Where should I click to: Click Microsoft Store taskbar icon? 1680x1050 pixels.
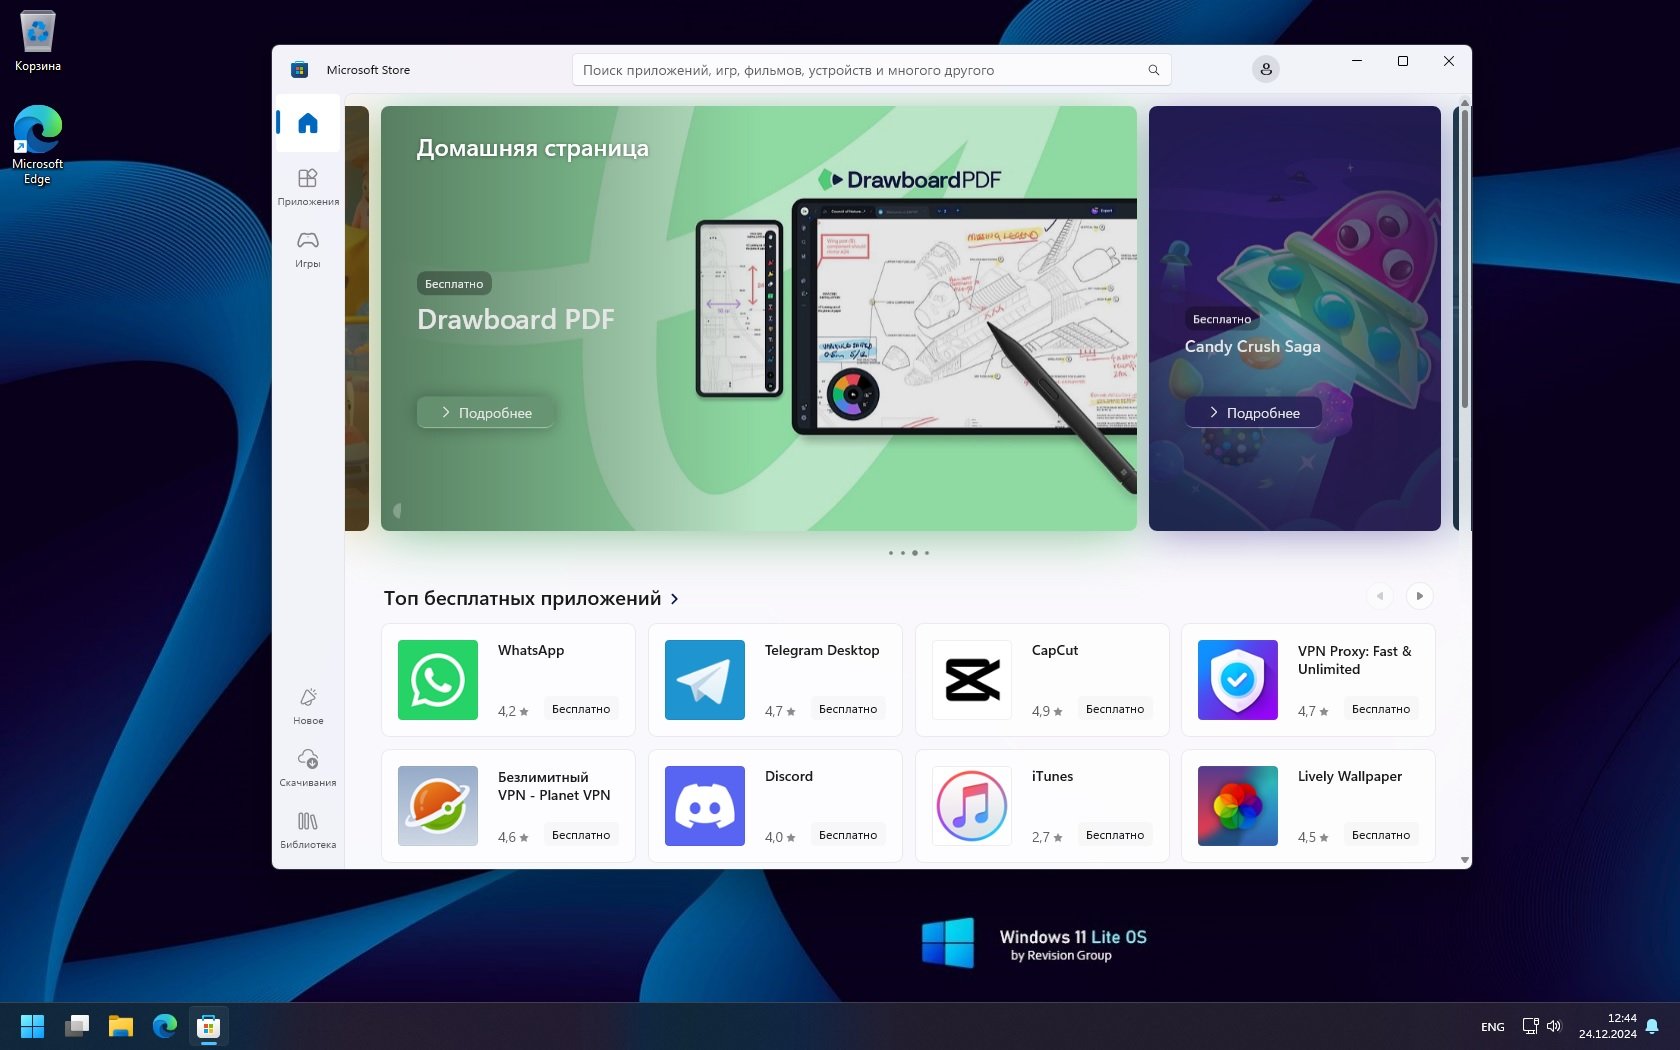209,1026
